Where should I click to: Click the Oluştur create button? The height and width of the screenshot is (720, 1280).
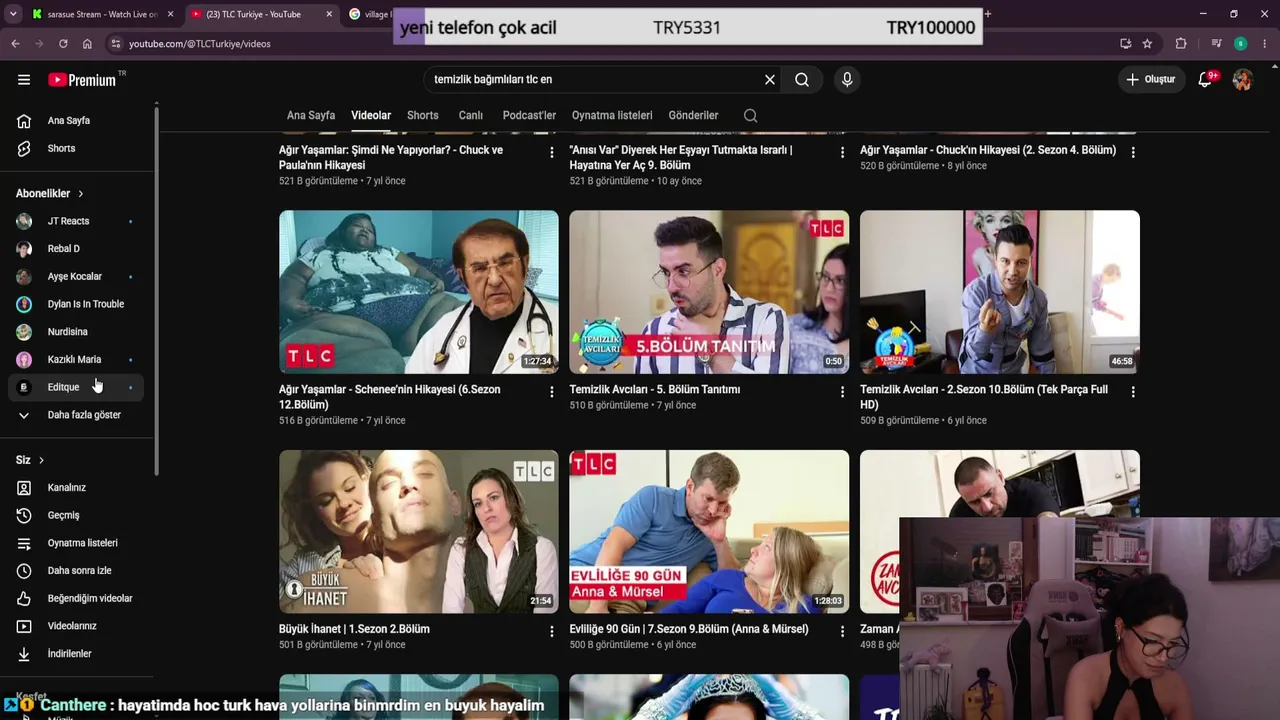(x=1150, y=80)
